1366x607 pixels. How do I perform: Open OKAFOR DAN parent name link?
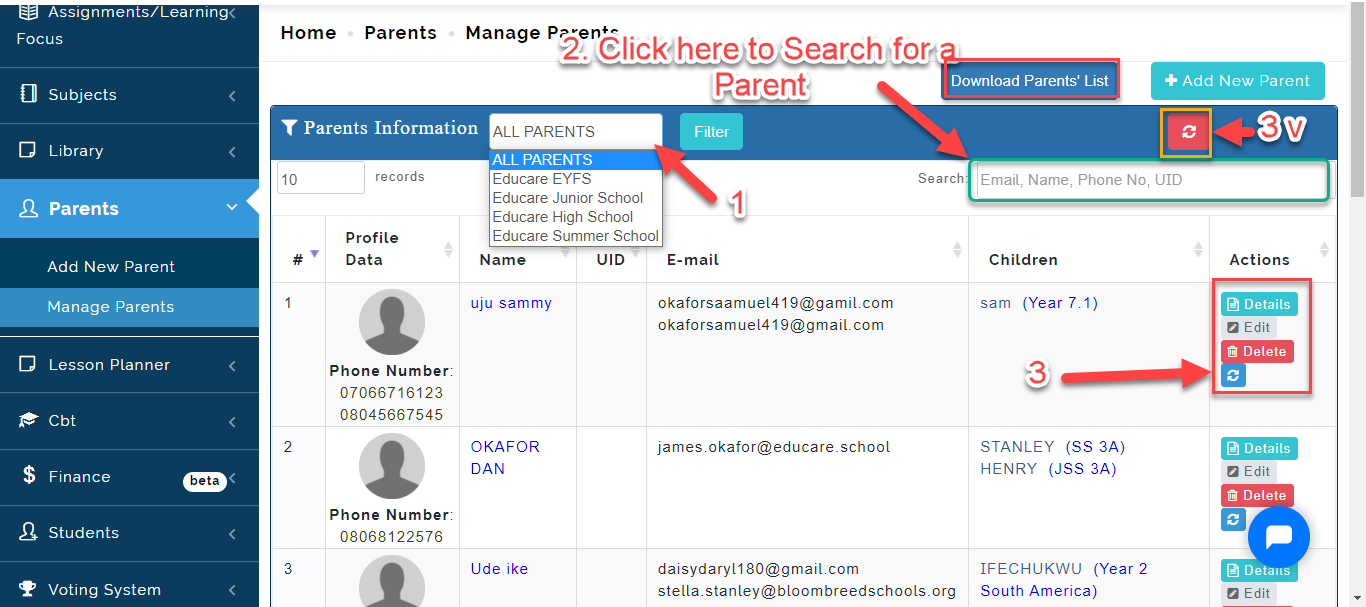(x=505, y=458)
